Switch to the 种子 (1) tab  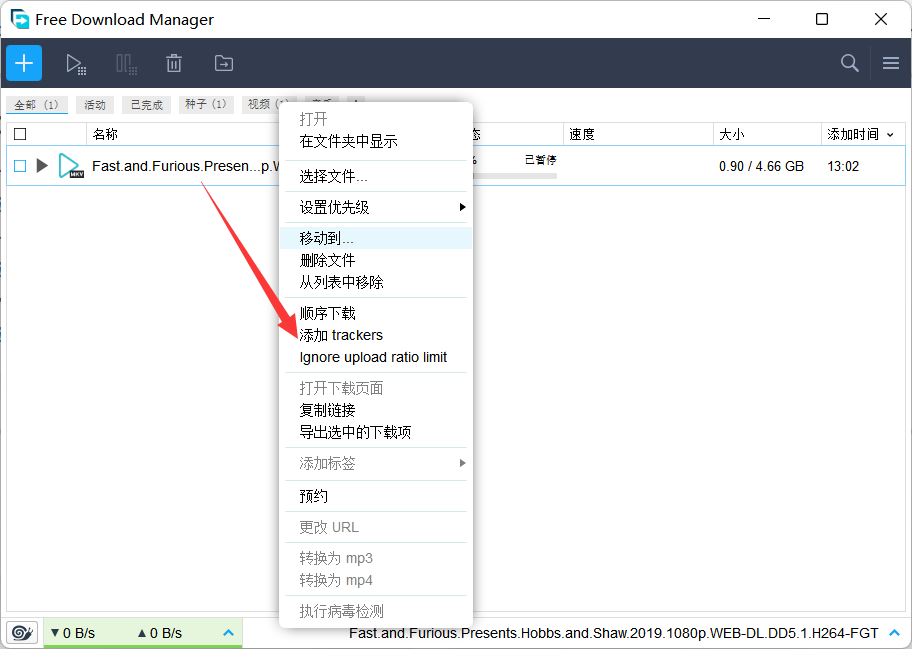206,105
